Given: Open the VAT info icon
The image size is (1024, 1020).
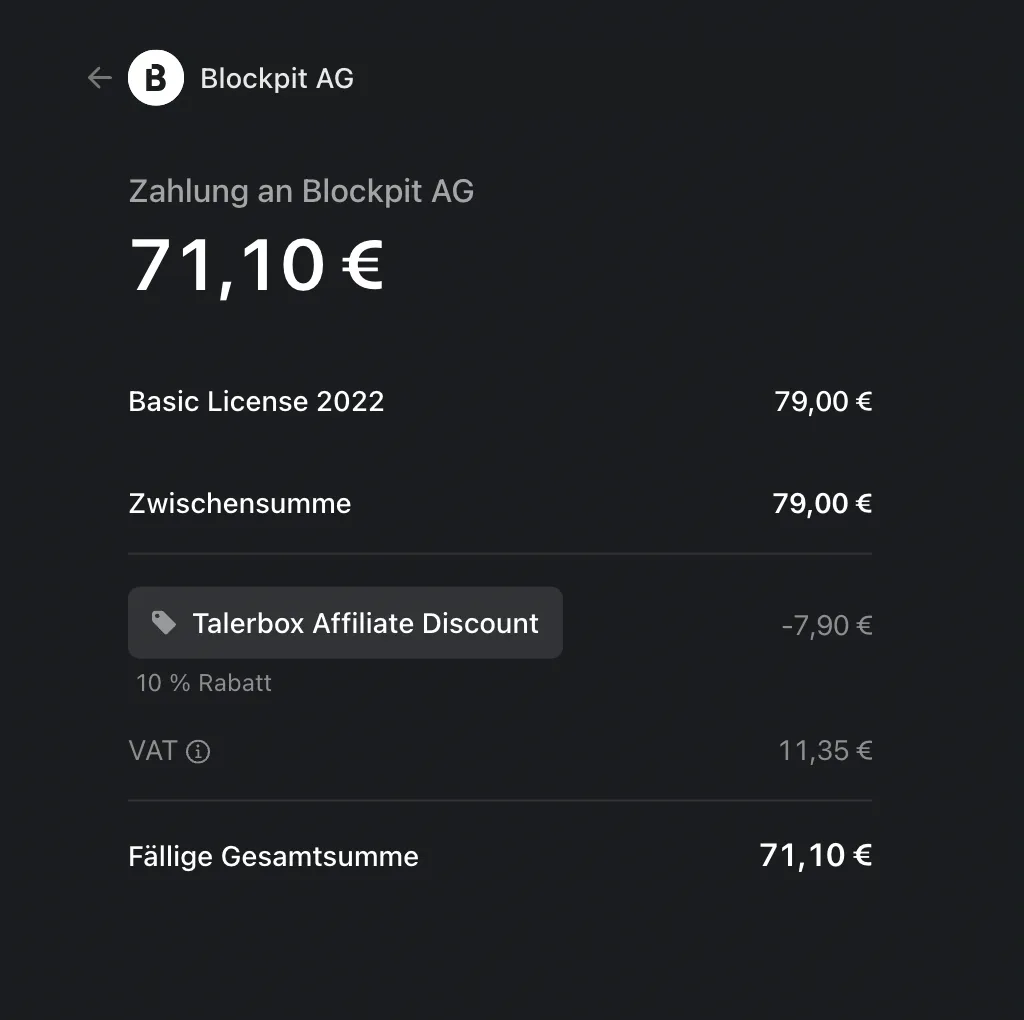Looking at the screenshot, I should [198, 751].
